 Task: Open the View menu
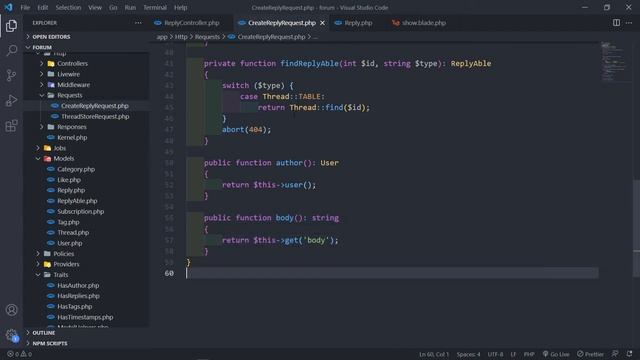pos(95,7)
